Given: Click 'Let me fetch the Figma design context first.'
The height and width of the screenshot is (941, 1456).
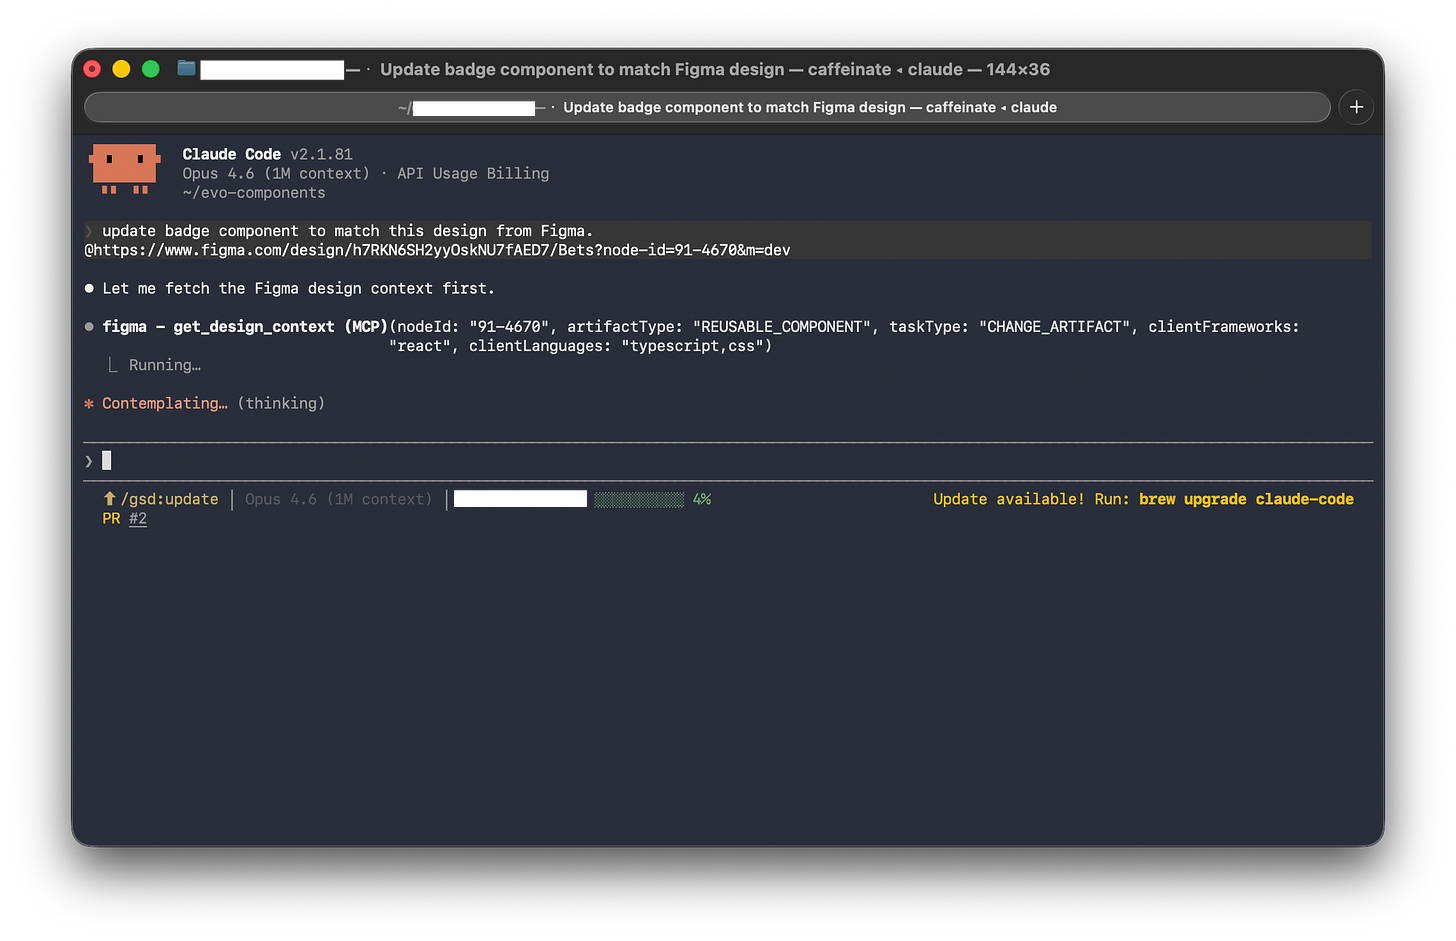Looking at the screenshot, I should tap(298, 288).
